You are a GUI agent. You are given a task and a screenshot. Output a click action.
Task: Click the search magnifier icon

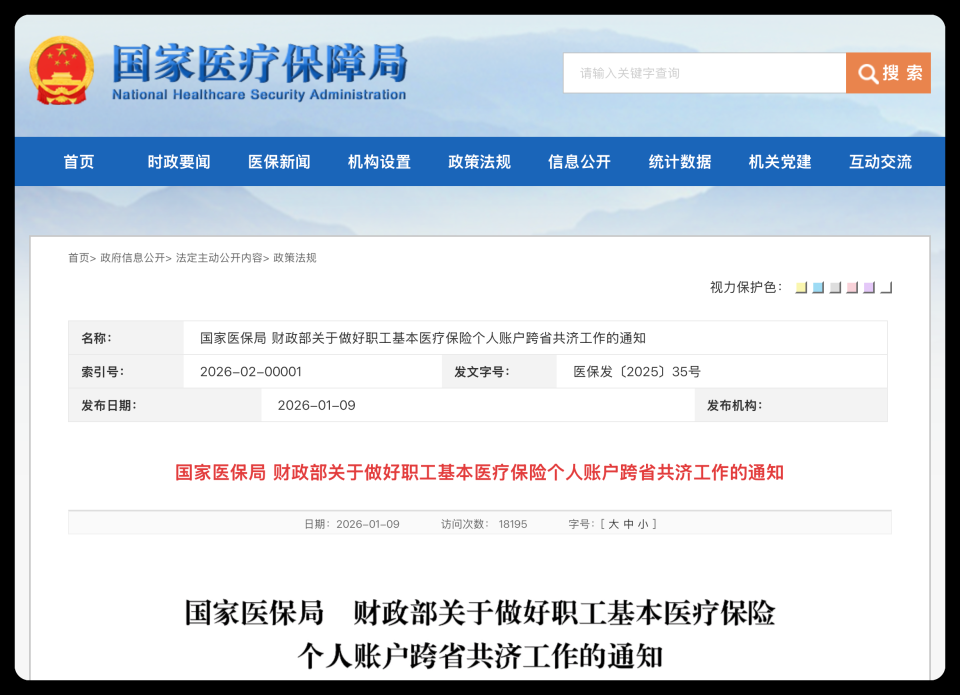click(x=868, y=73)
